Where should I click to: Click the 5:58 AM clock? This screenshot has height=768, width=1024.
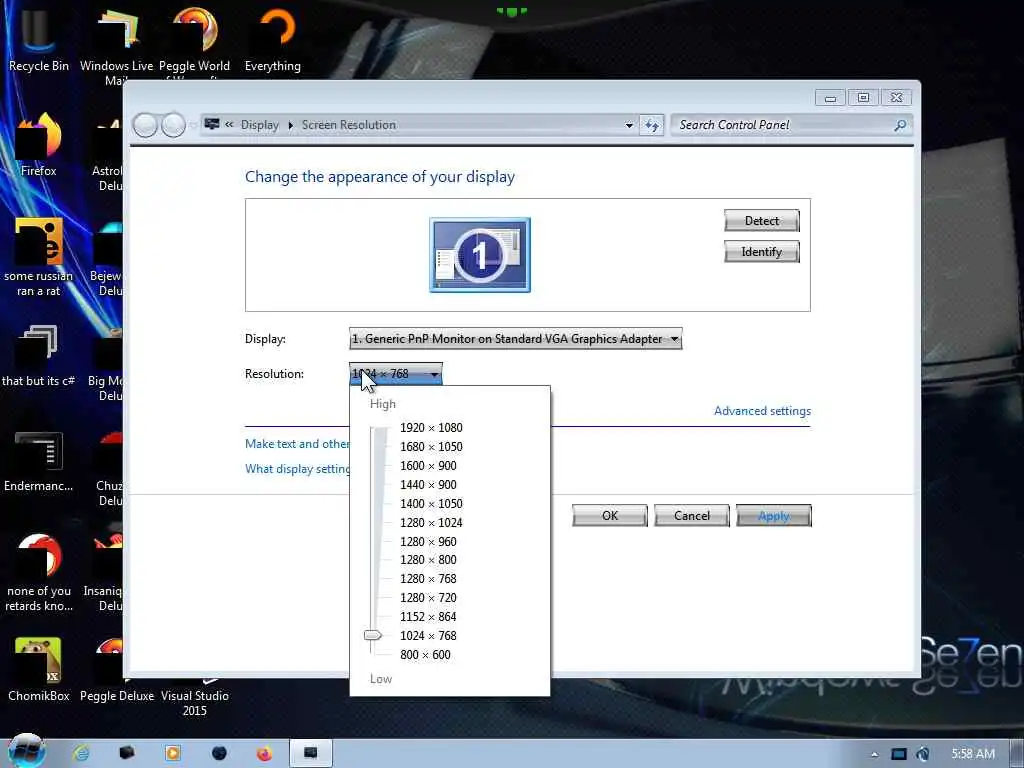pyautogui.click(x=973, y=754)
